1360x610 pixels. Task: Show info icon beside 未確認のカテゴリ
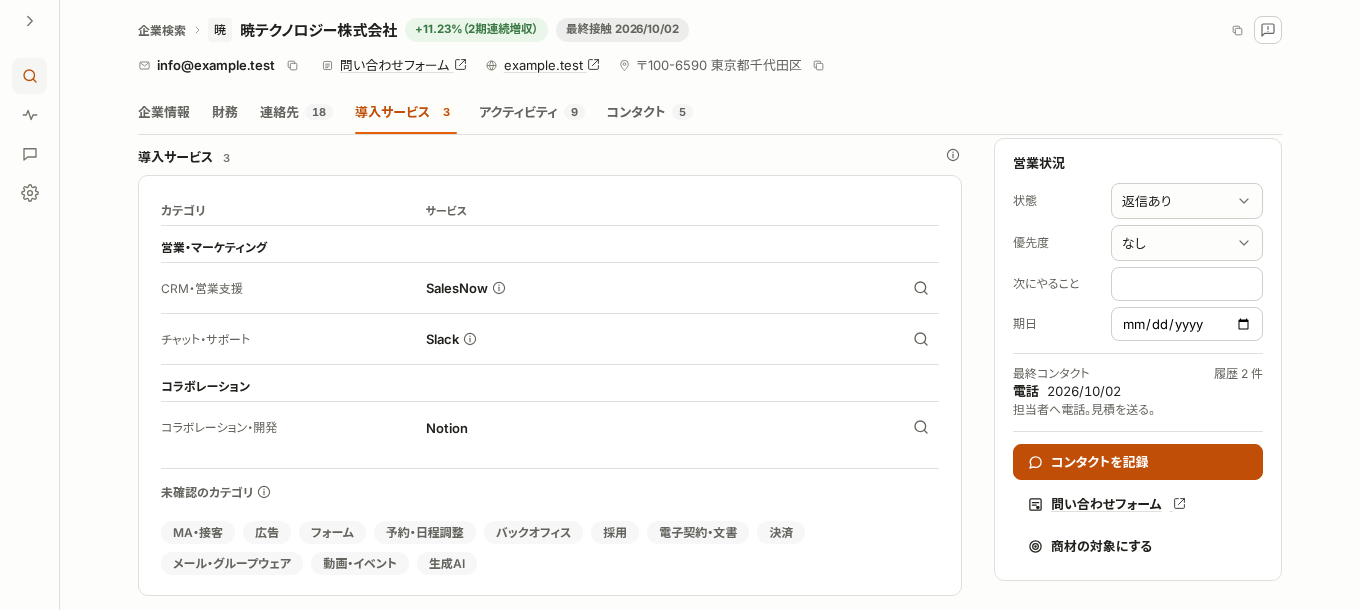pyautogui.click(x=264, y=492)
